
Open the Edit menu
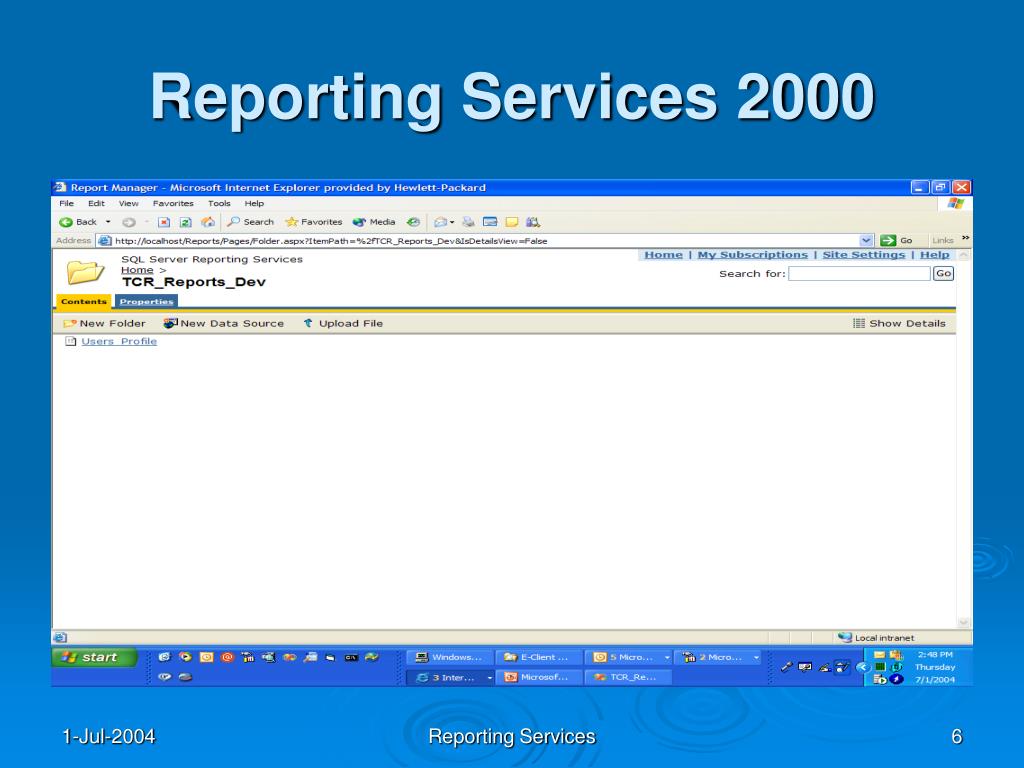tap(96, 203)
